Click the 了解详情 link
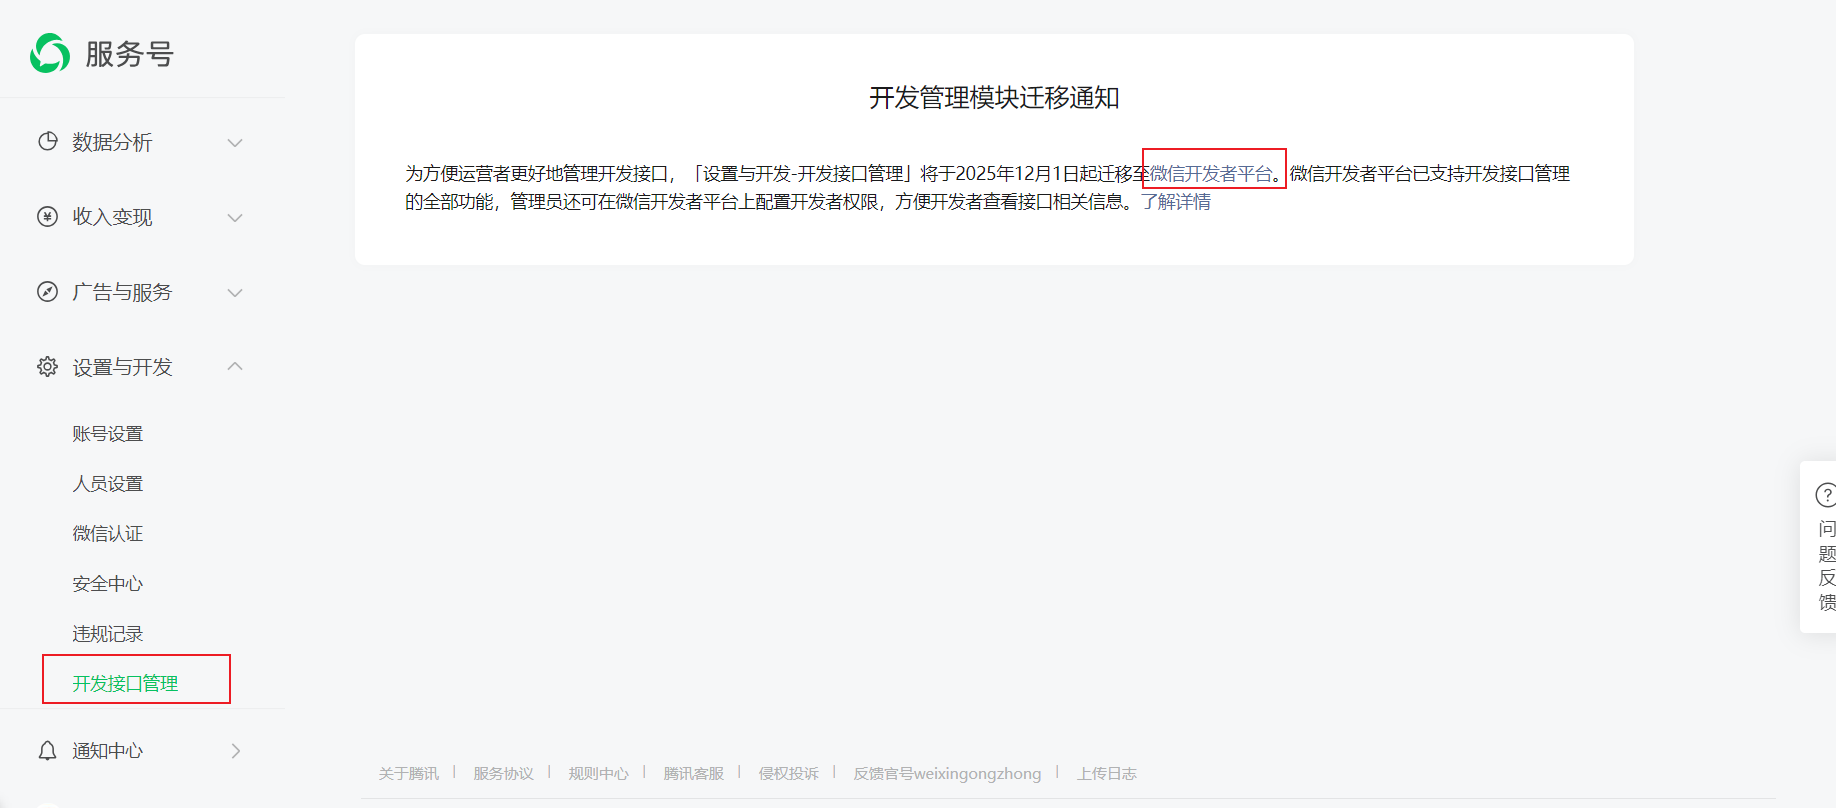The height and width of the screenshot is (808, 1836). pos(1176,202)
